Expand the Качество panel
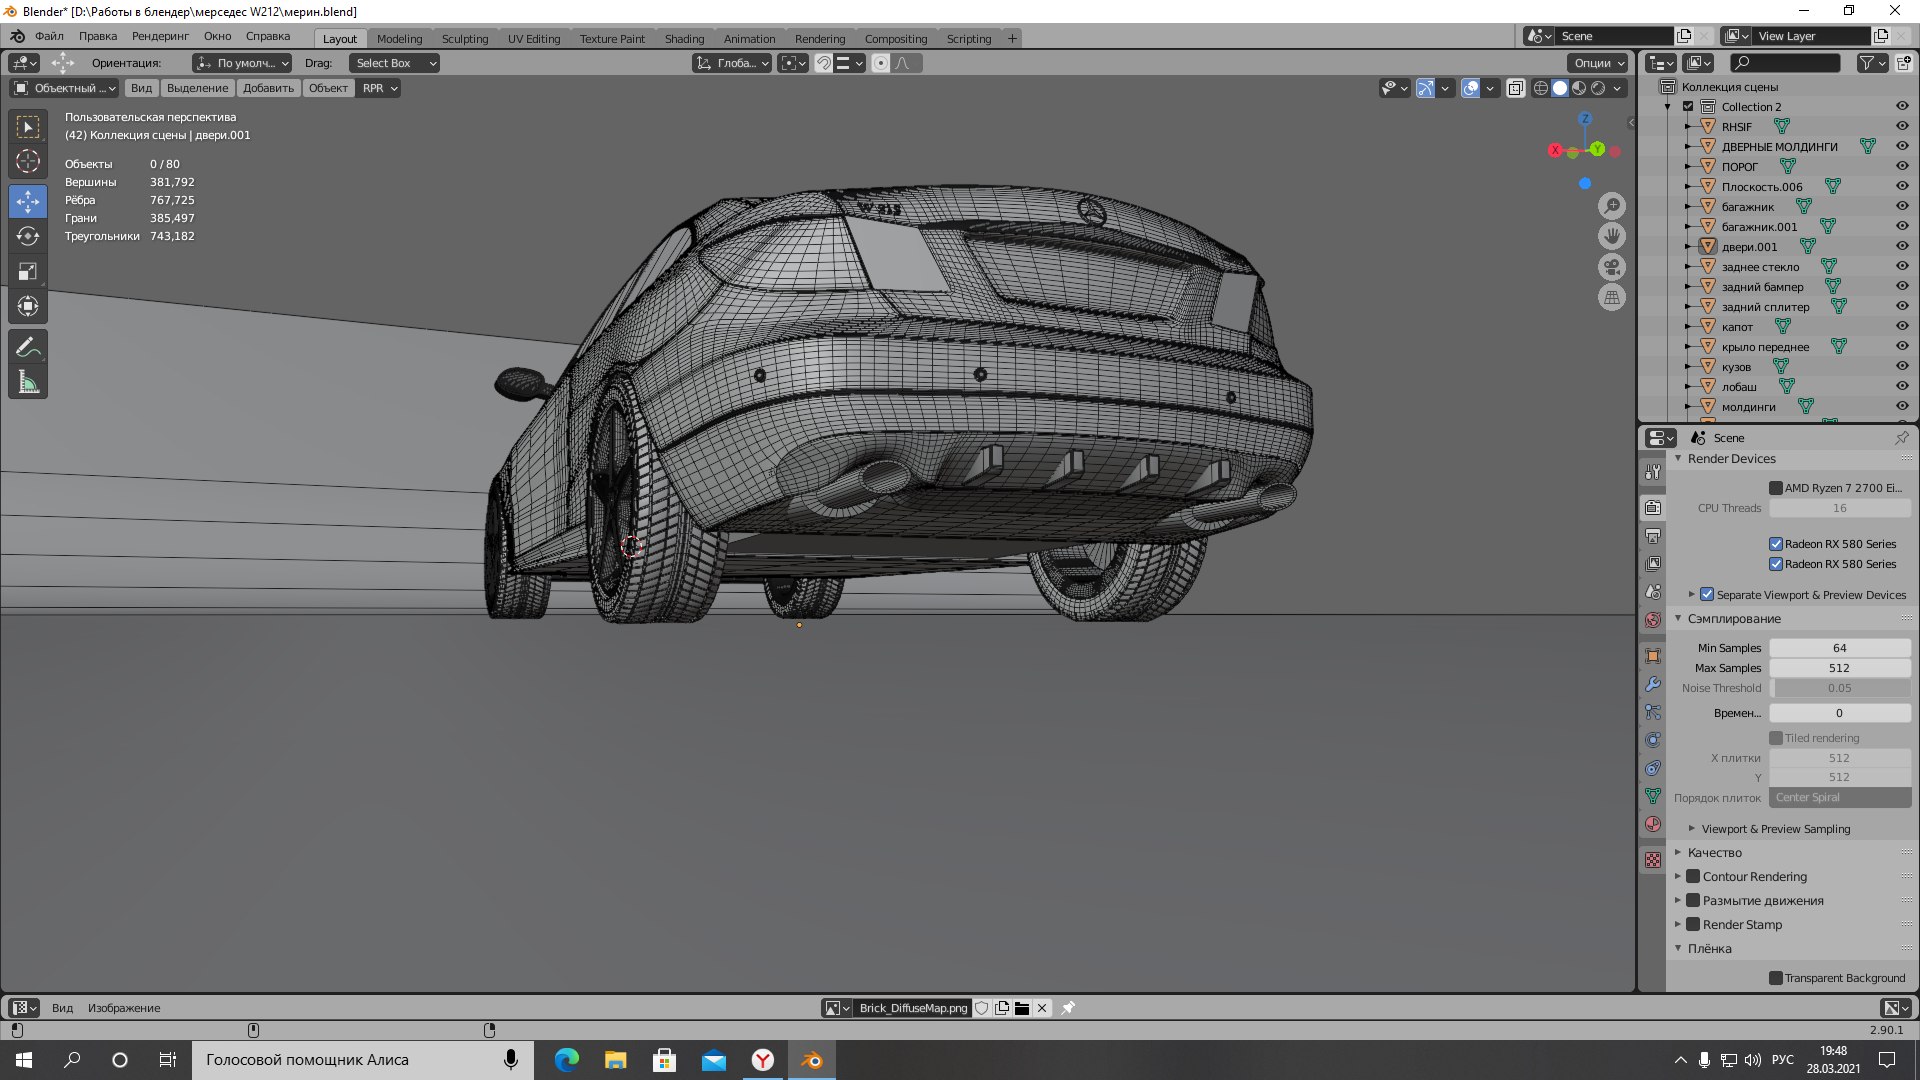This screenshot has width=1920, height=1080. [1678, 852]
